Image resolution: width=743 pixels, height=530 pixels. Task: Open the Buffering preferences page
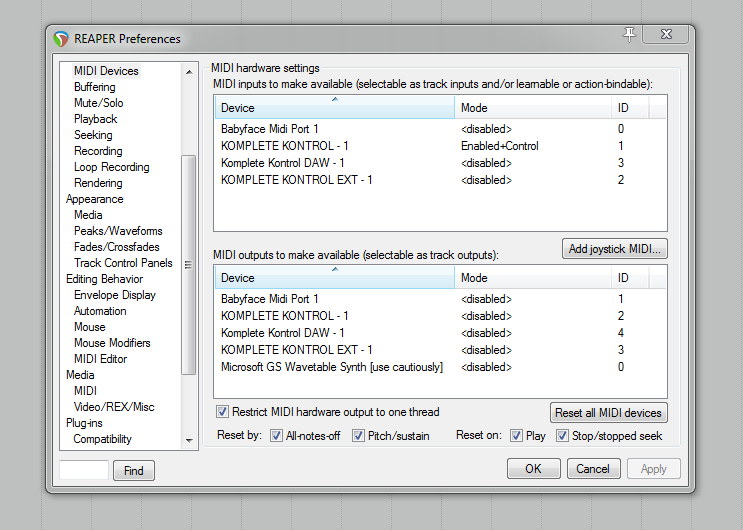pyautogui.click(x=95, y=87)
